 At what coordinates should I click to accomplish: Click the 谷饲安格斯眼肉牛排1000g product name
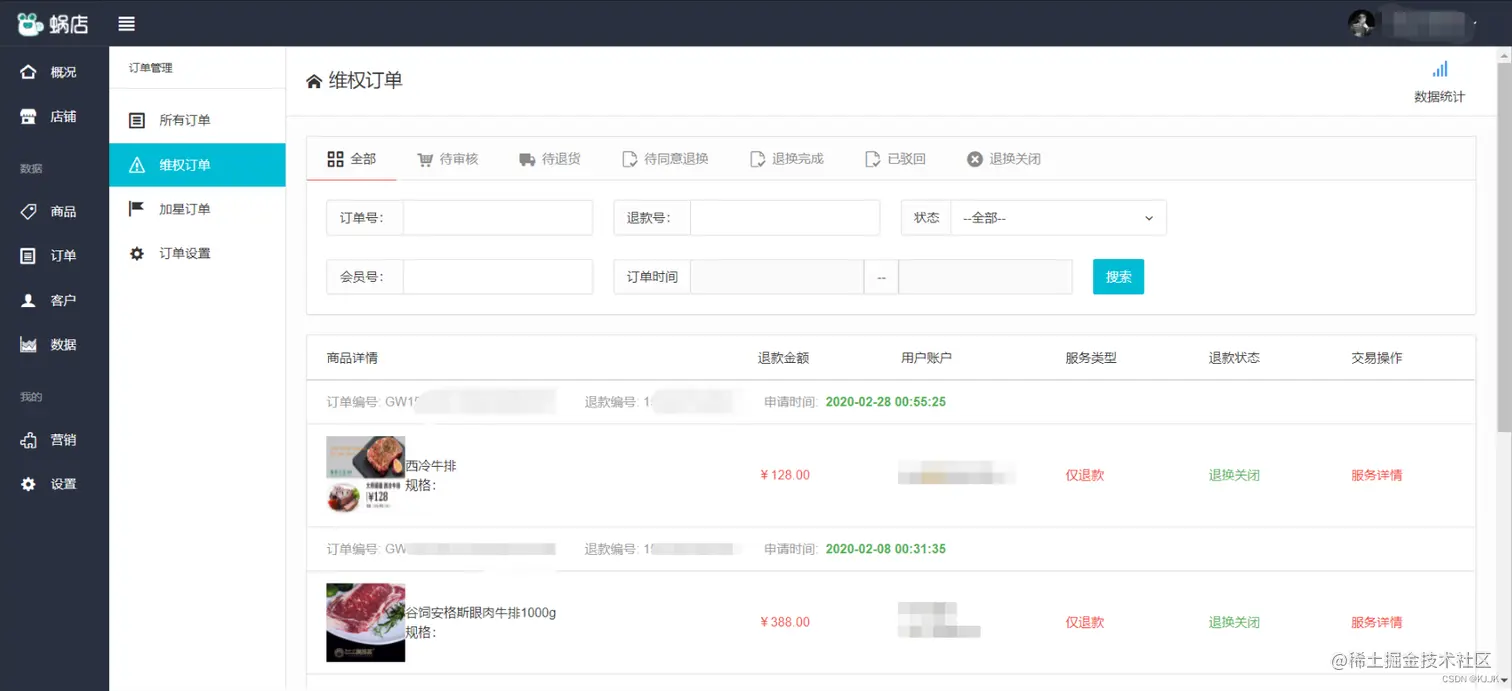click(481, 613)
